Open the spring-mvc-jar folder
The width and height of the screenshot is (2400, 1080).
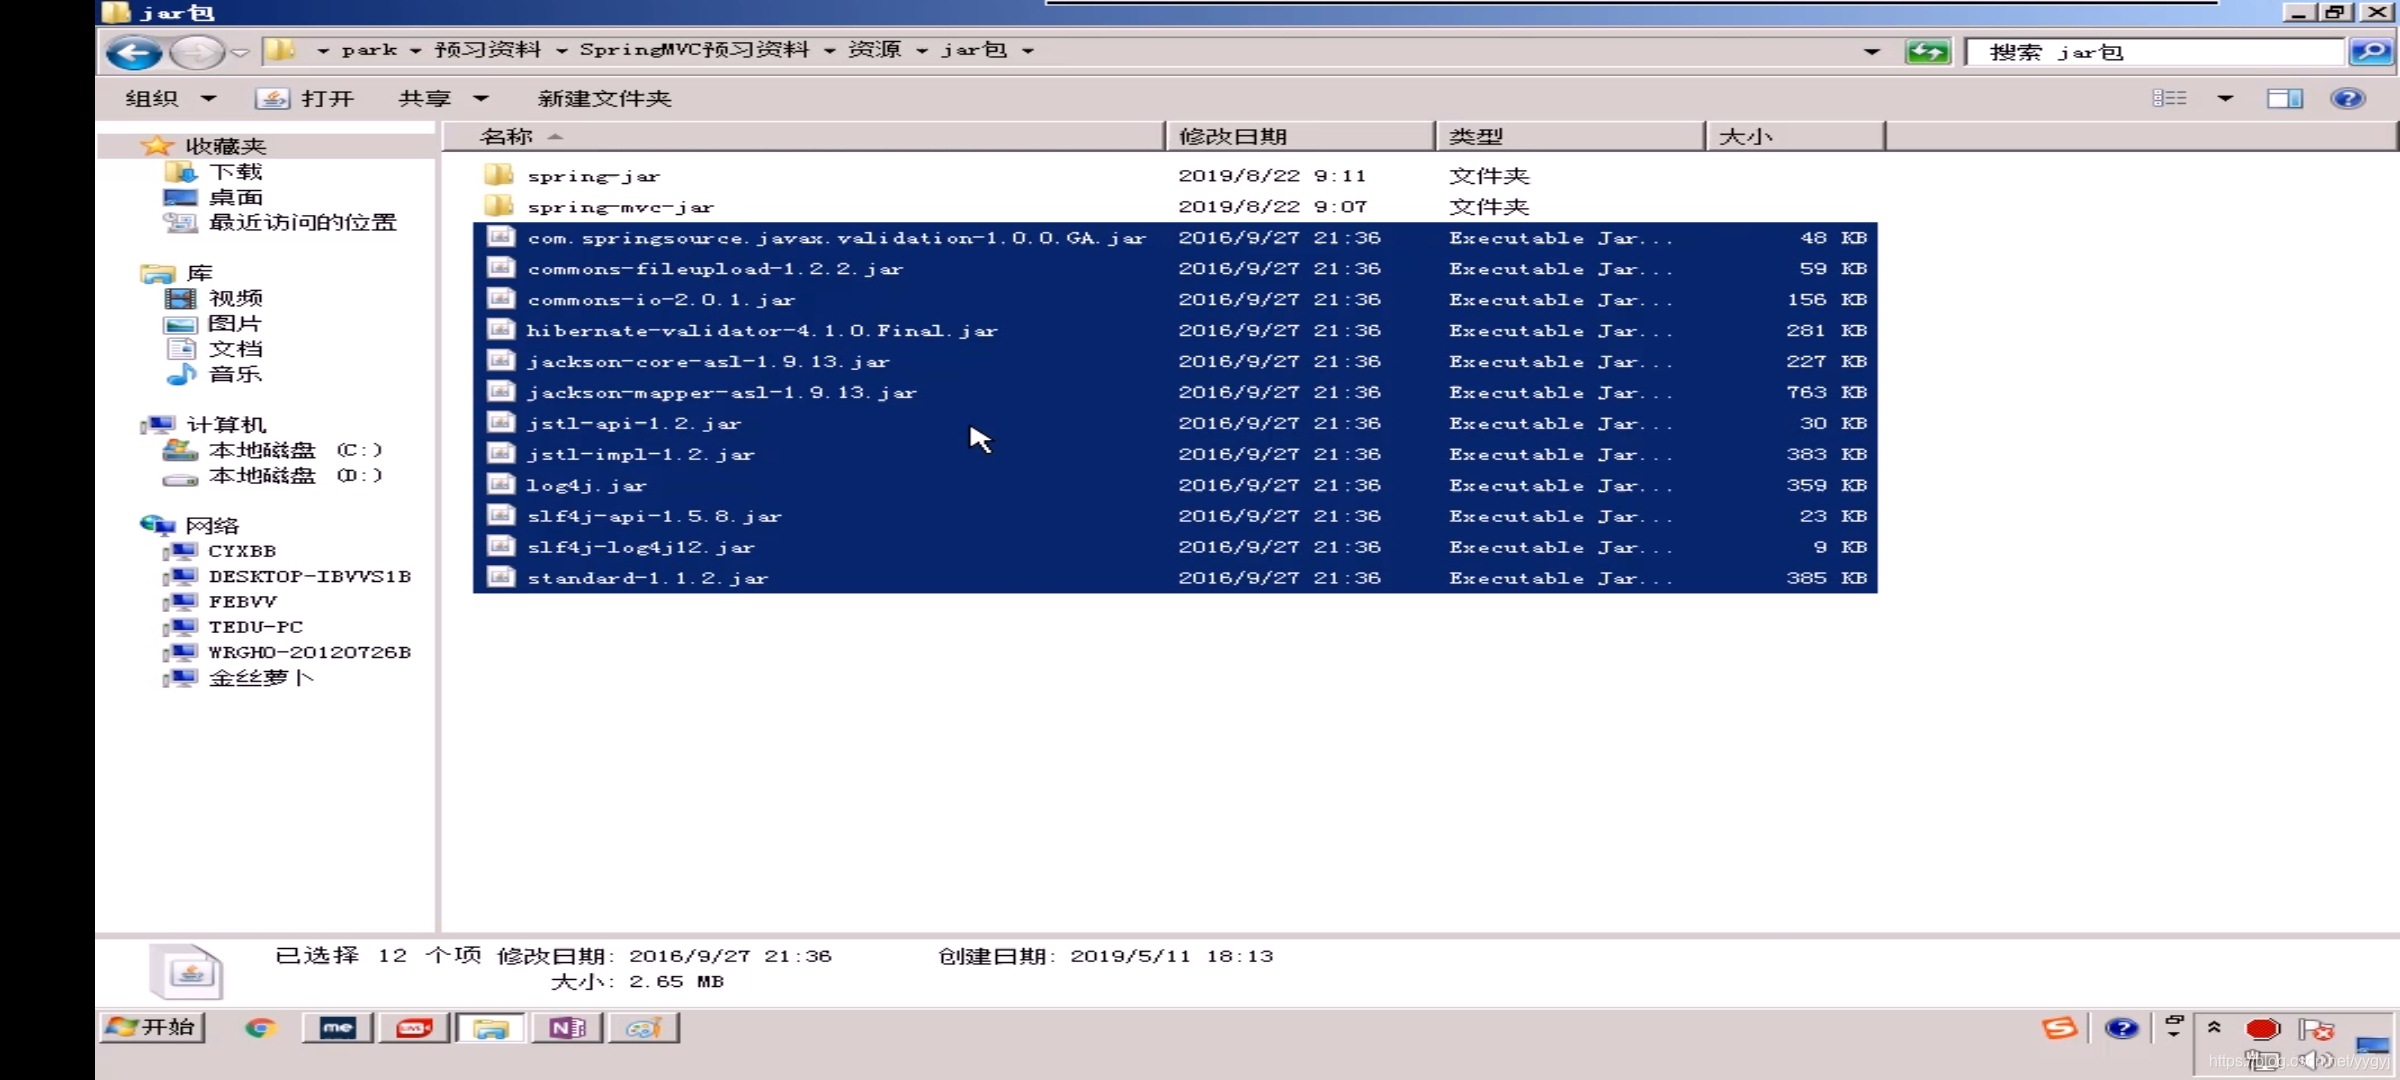[x=620, y=207]
